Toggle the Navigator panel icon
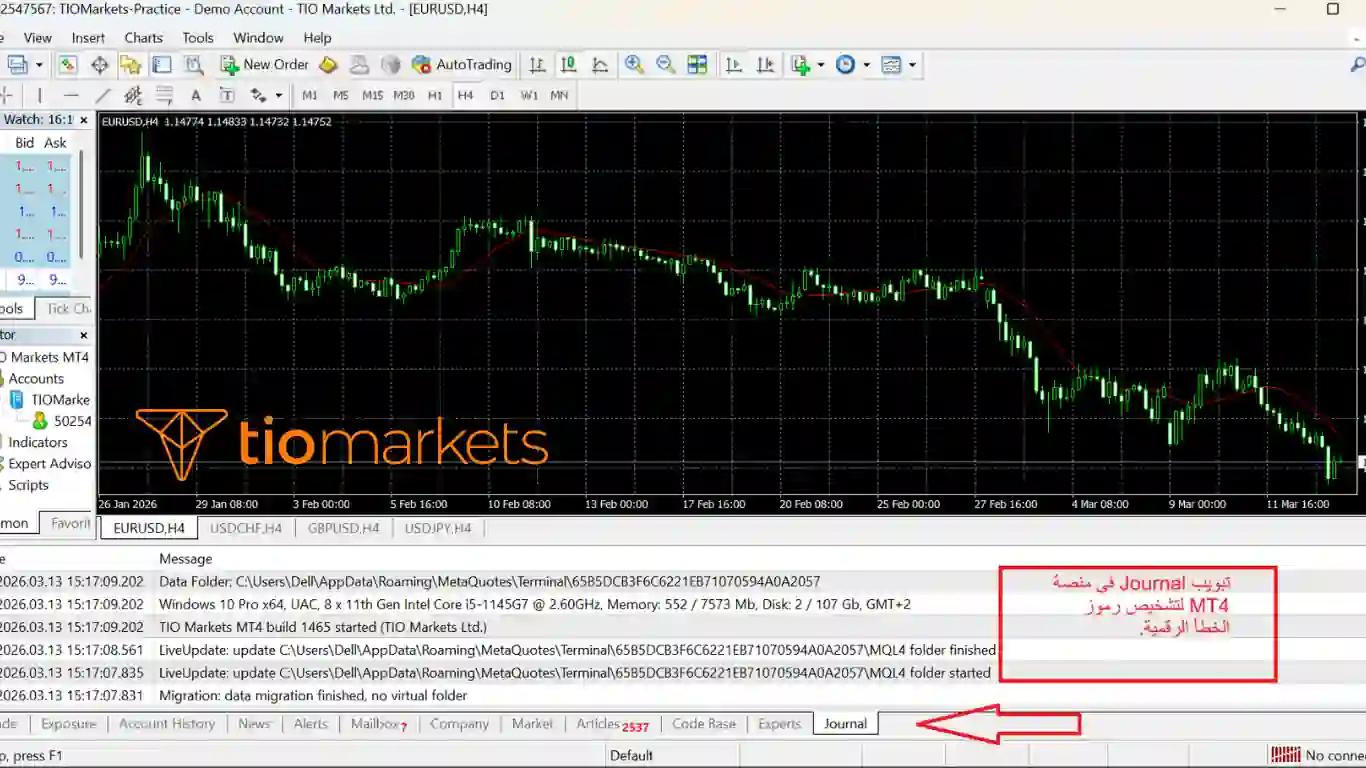 (x=131, y=65)
